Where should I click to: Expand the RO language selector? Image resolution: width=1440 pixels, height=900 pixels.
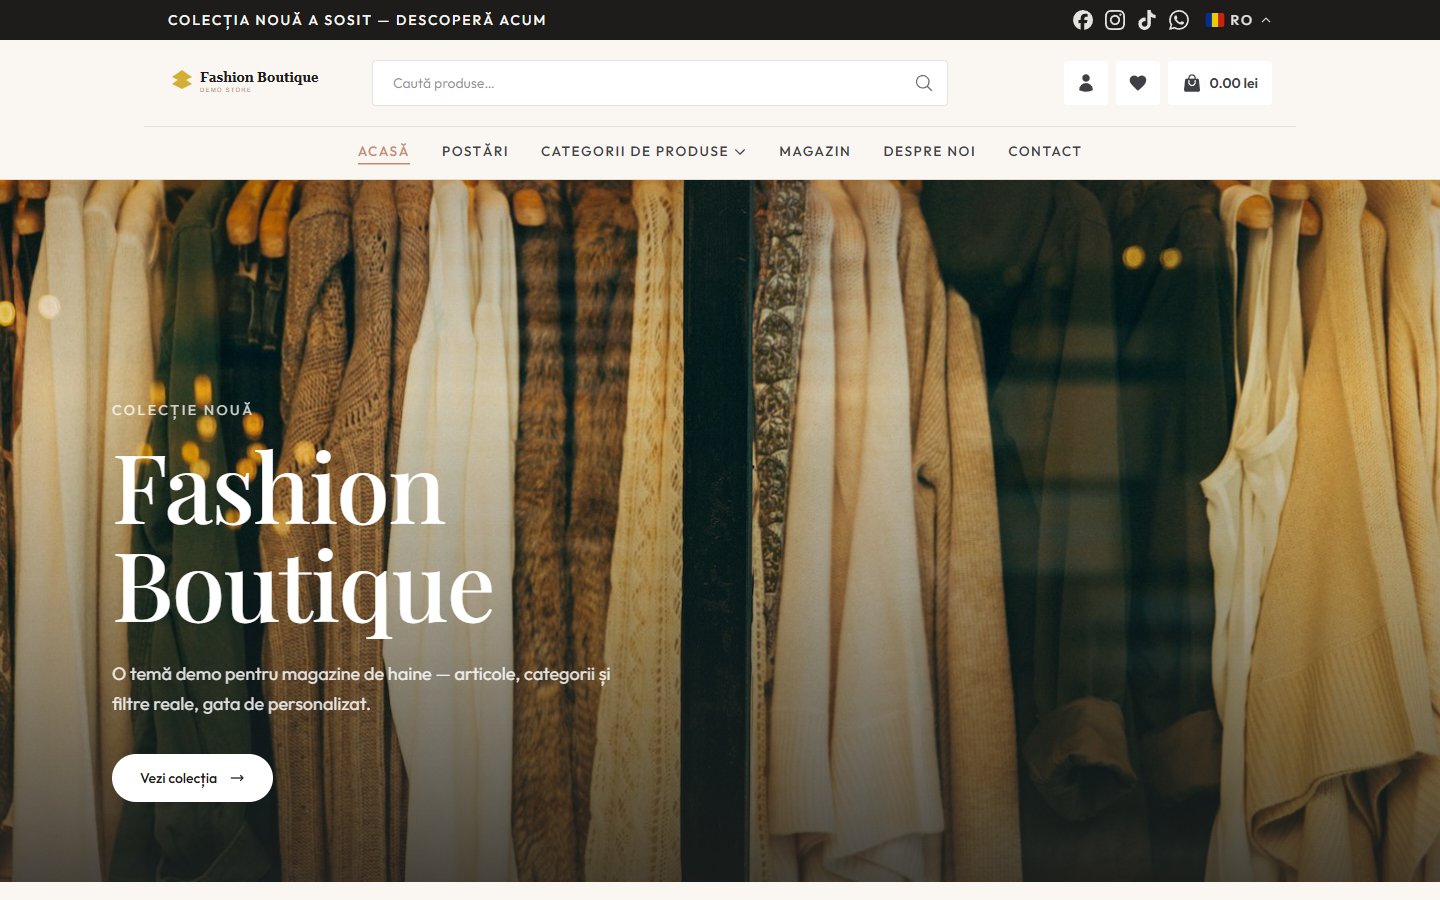[x=1238, y=20]
